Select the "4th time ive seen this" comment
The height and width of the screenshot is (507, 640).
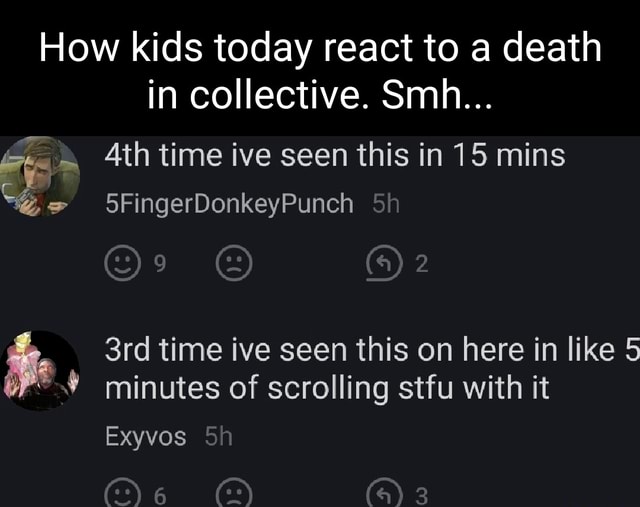pos(334,157)
